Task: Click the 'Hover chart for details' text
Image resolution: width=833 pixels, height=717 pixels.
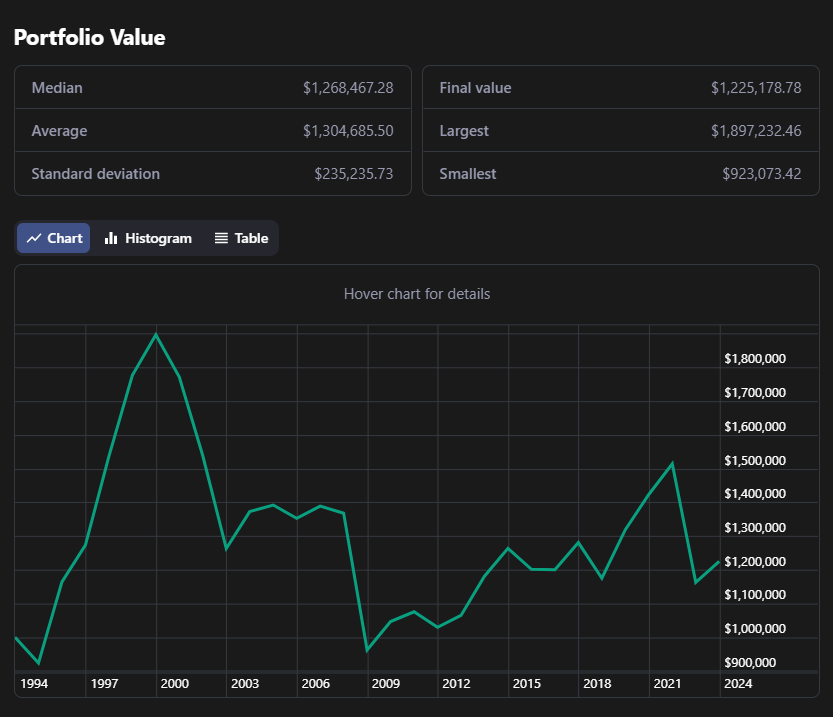Action: click(417, 294)
